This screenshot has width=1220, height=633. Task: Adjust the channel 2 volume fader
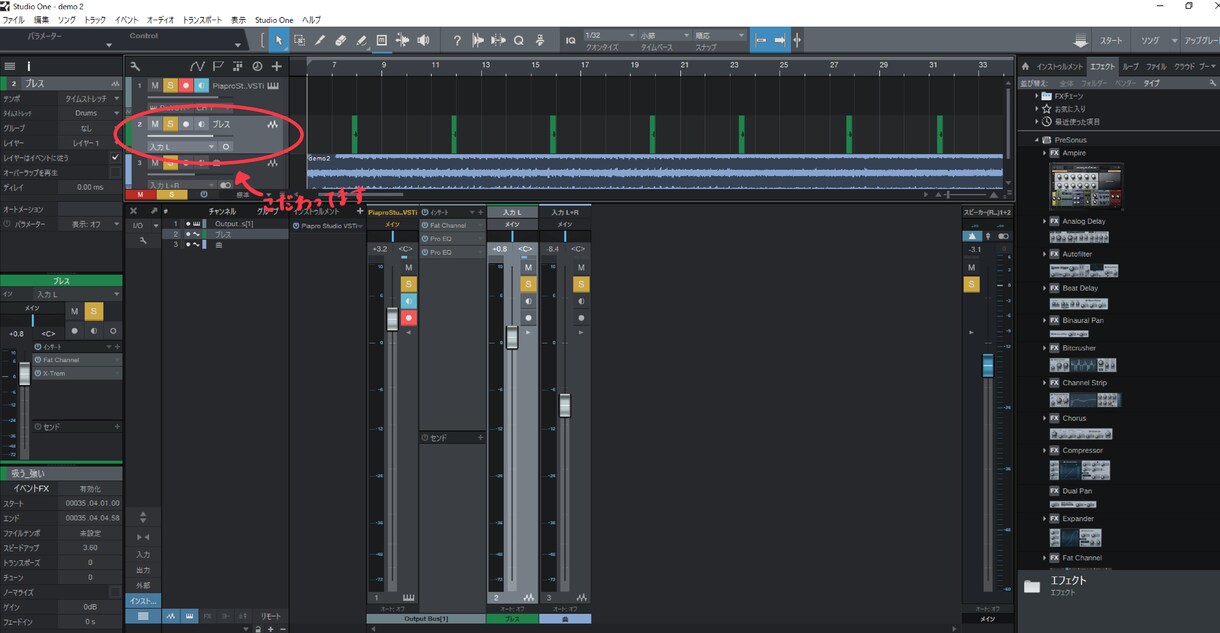512,337
